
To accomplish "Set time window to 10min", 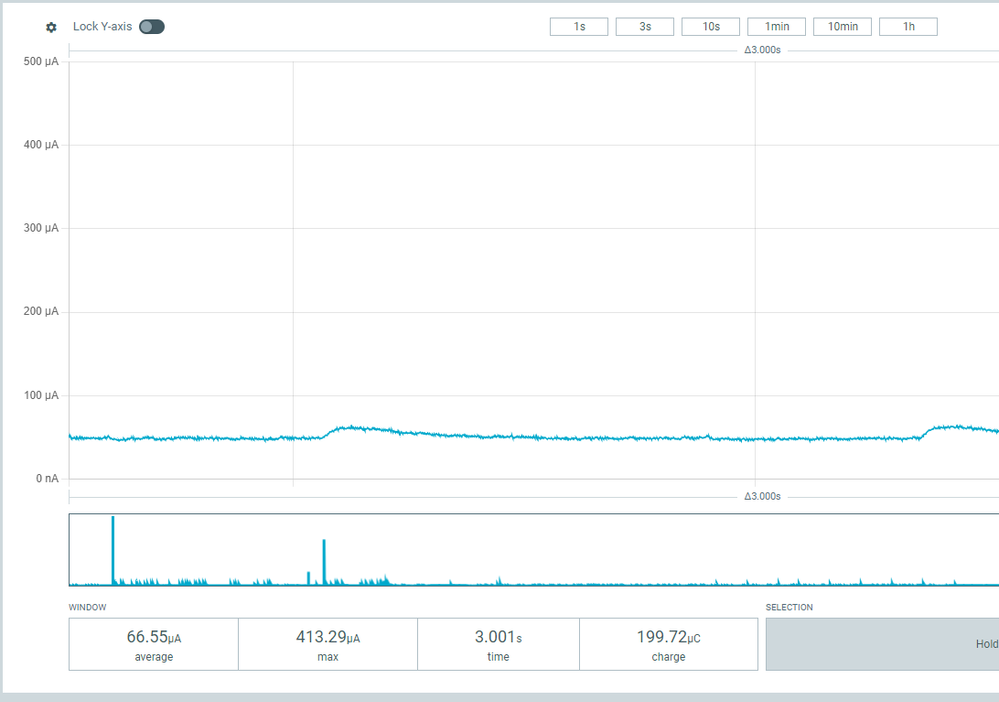I will point(842,27).
